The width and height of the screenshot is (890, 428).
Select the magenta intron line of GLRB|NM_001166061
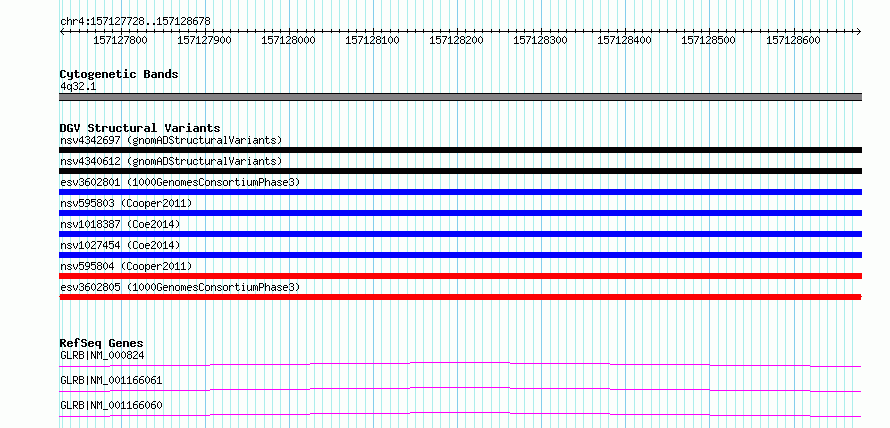(x=460, y=389)
